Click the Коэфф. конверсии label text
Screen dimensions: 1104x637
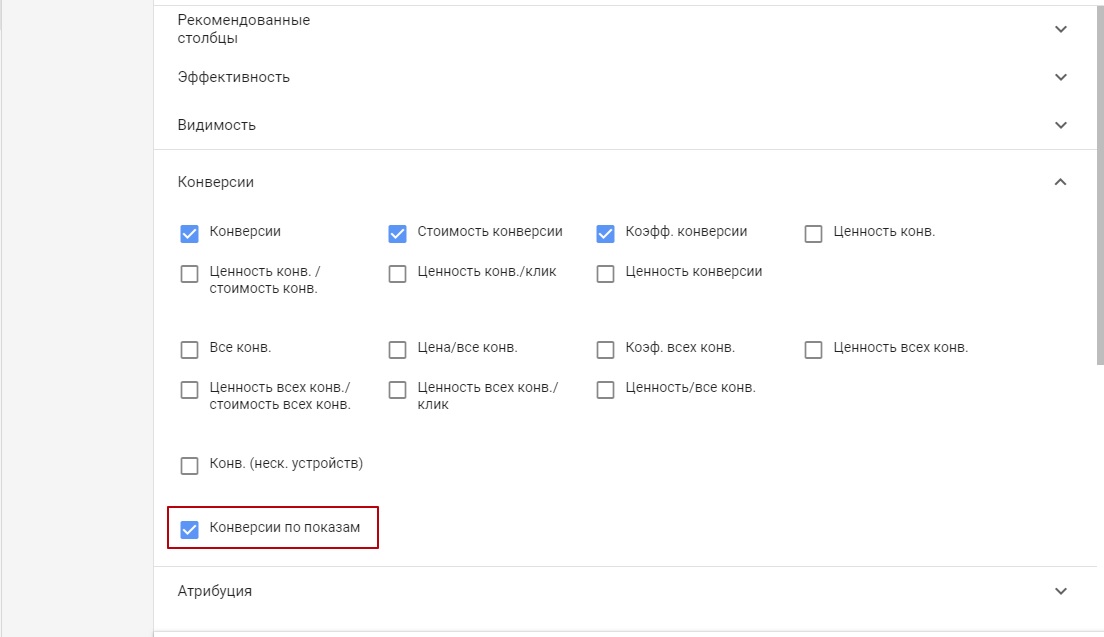686,232
